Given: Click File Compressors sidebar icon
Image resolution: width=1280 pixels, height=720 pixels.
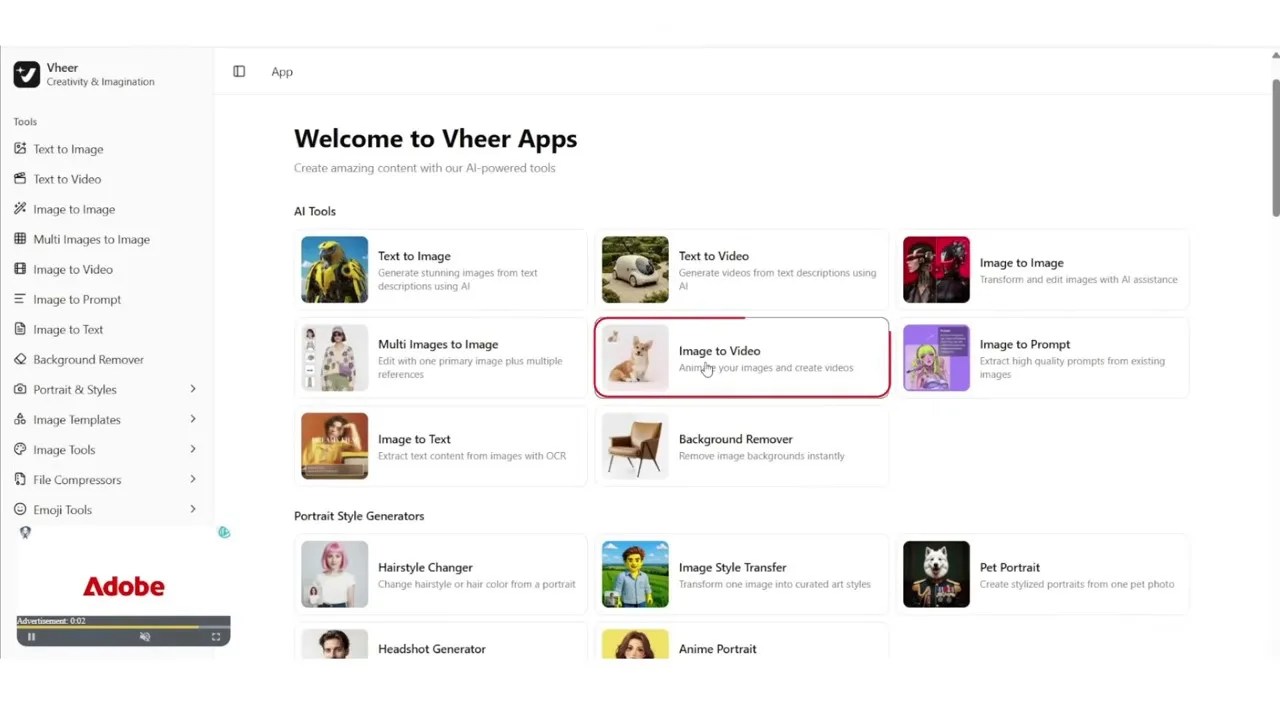Looking at the screenshot, I should point(20,479).
